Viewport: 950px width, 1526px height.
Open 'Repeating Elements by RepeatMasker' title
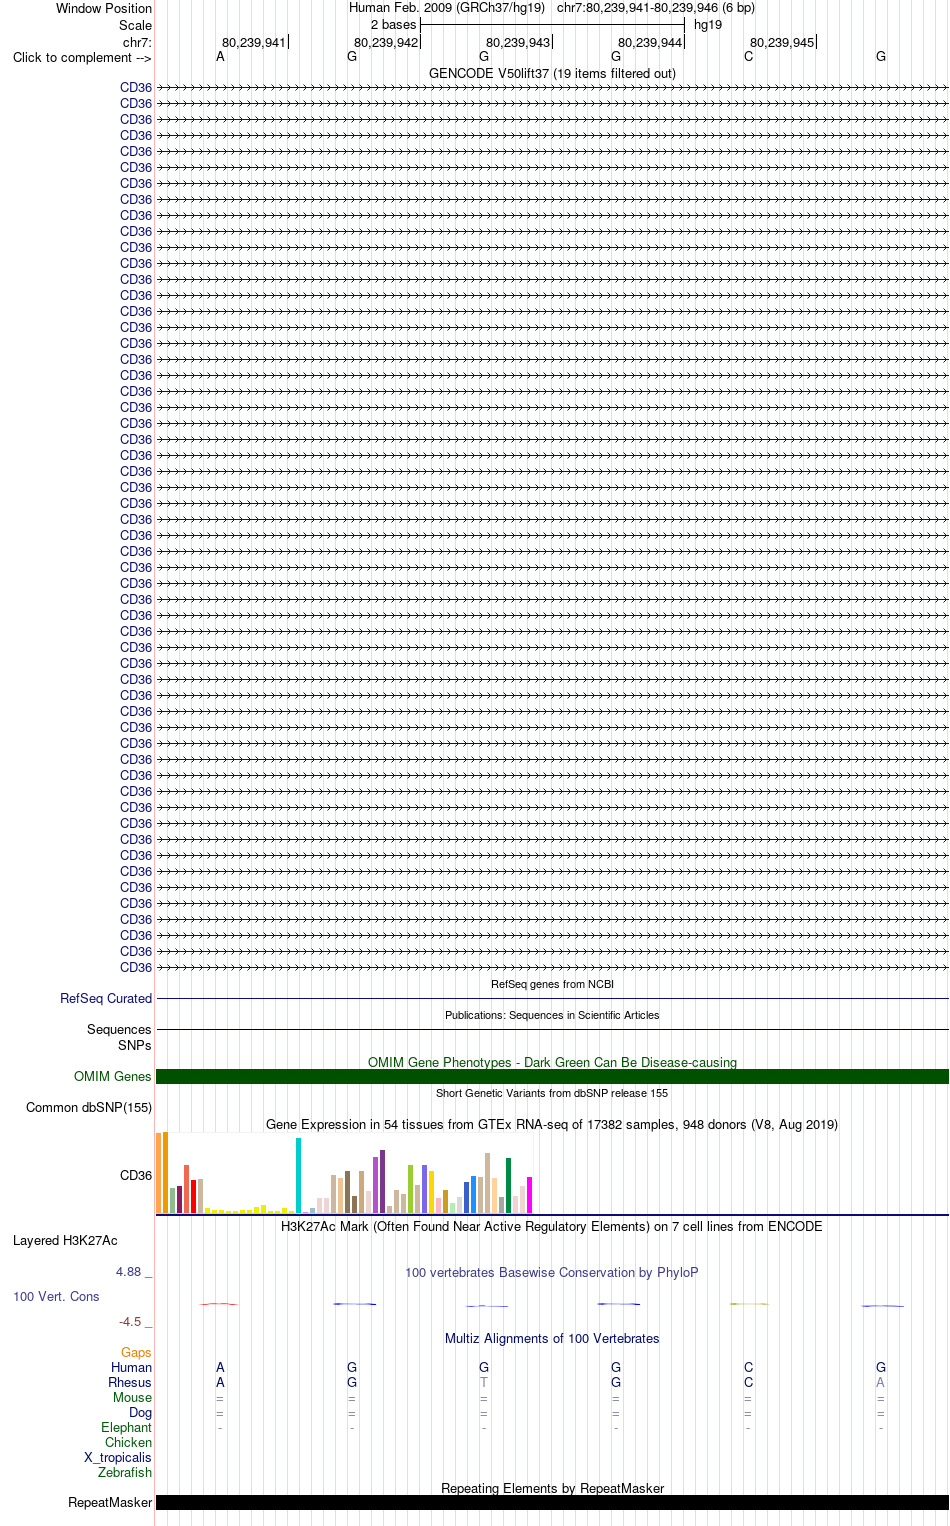pyautogui.click(x=552, y=1488)
